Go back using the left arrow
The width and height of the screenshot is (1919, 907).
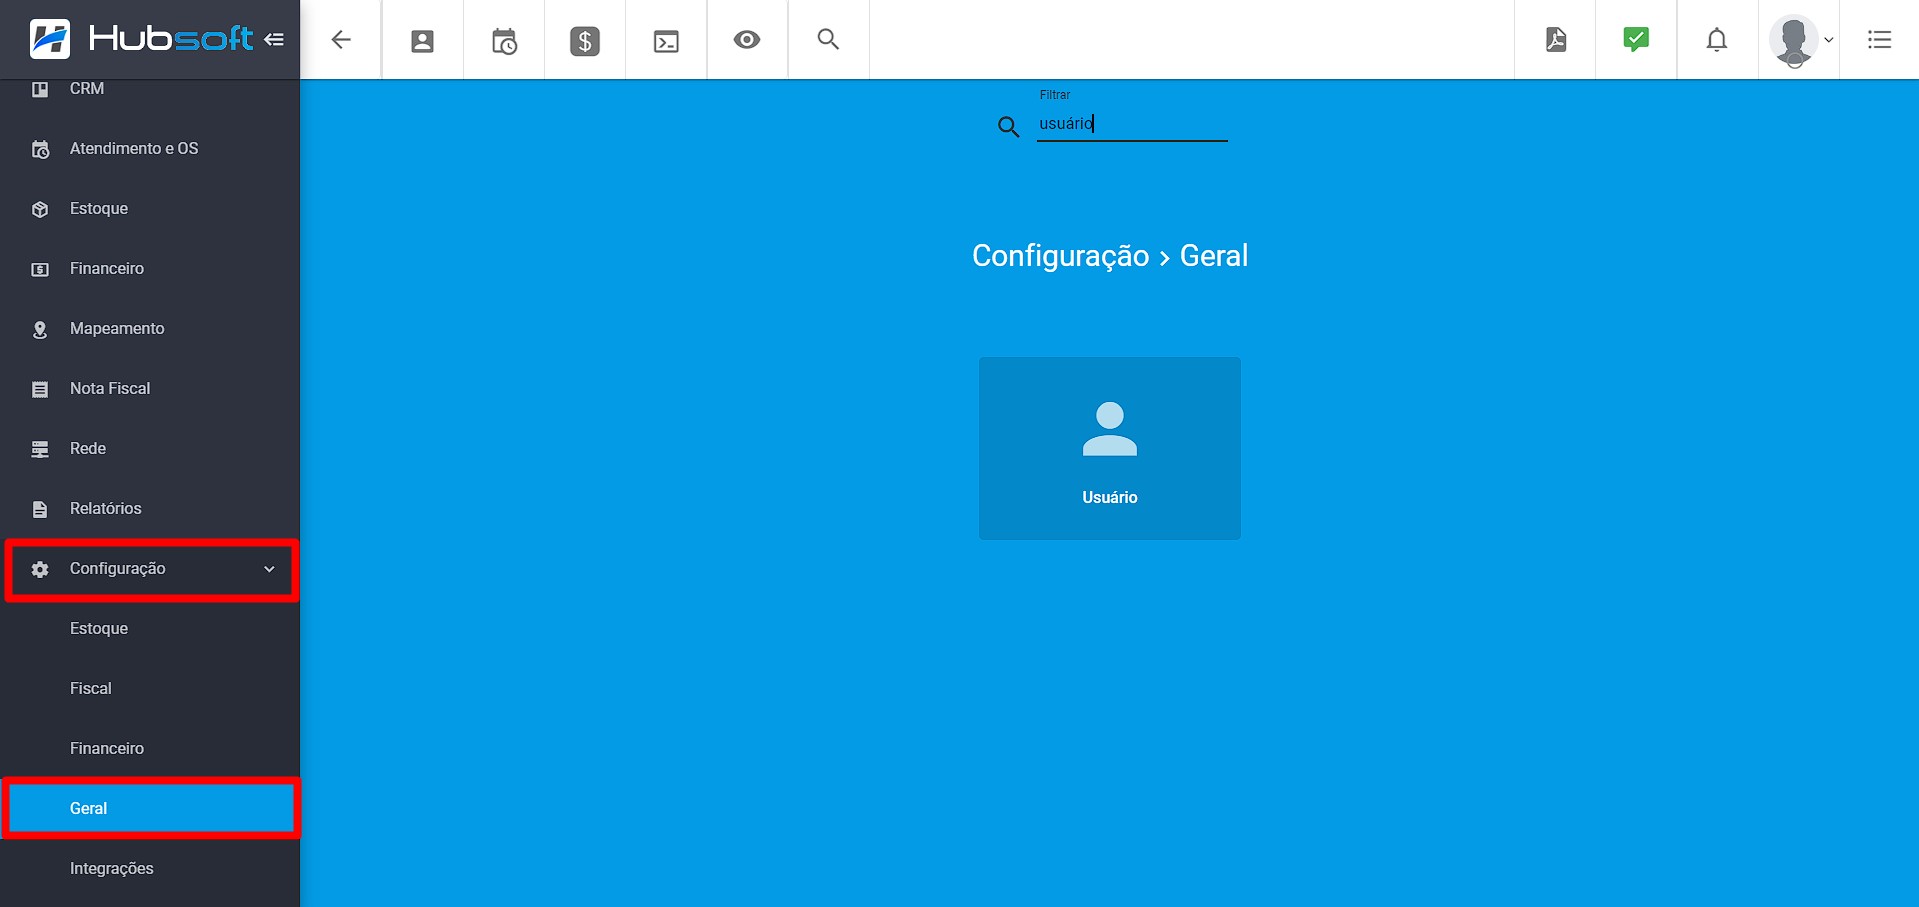click(x=341, y=40)
